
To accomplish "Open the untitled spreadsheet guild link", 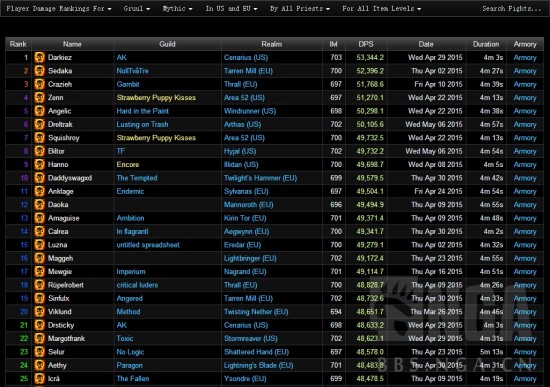I will tap(148, 245).
